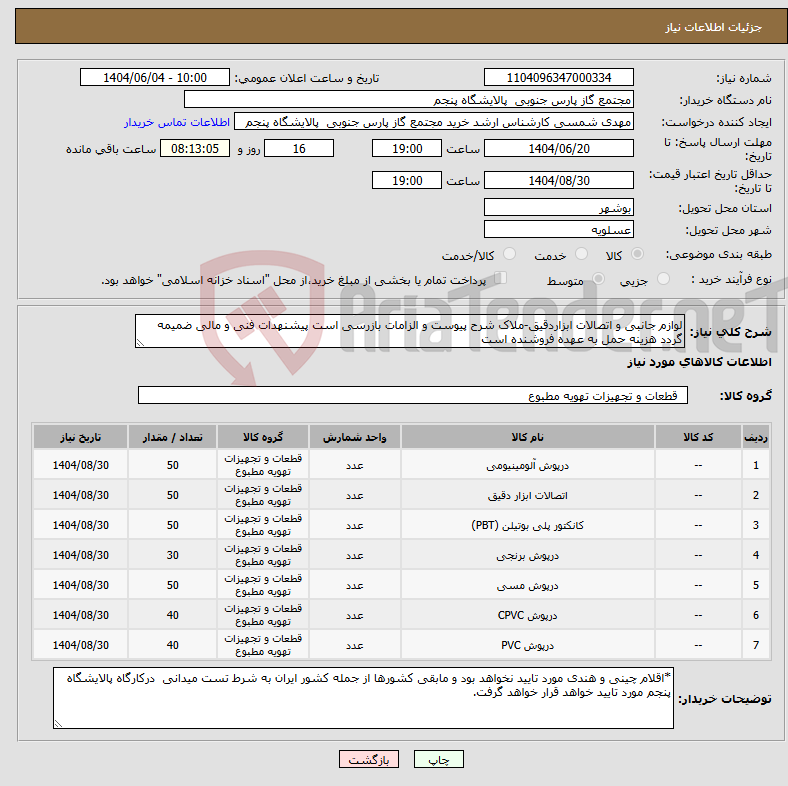Click the buyer name field مجتمع گاز پارس جنوبی
788x786 pixels.
(409, 100)
